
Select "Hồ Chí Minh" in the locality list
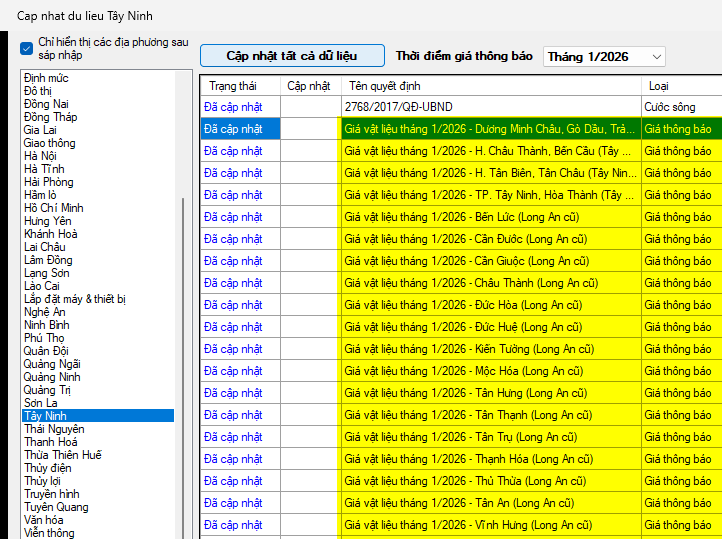click(x=54, y=208)
